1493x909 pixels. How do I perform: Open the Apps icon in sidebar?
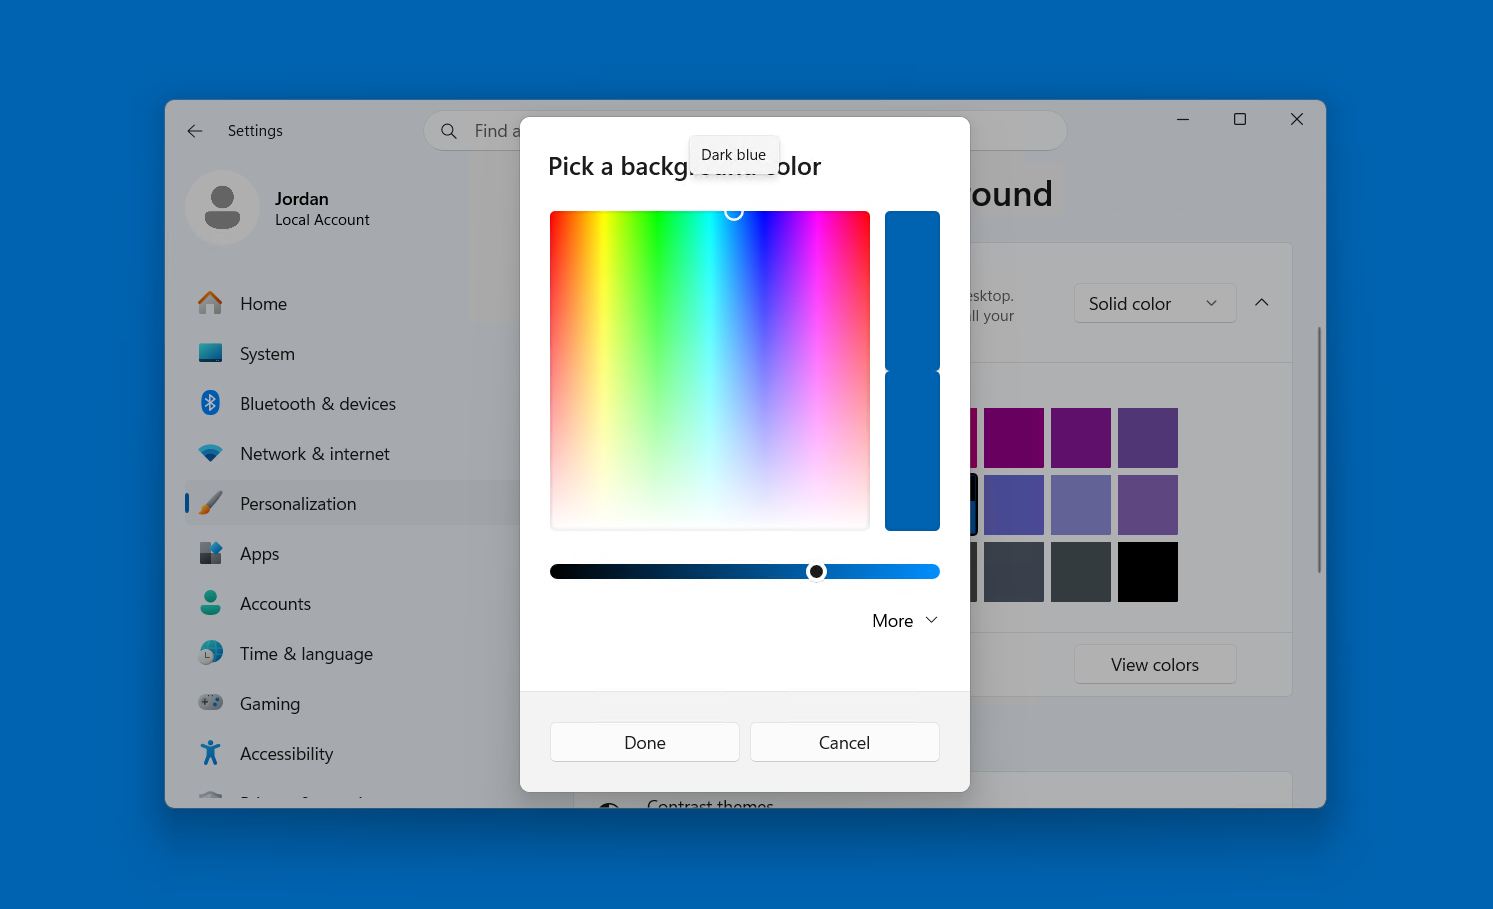tap(210, 553)
